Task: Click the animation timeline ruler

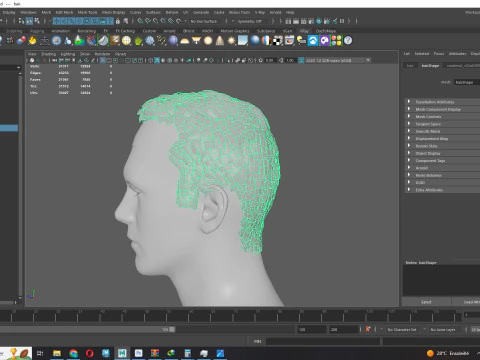Action: [230, 316]
